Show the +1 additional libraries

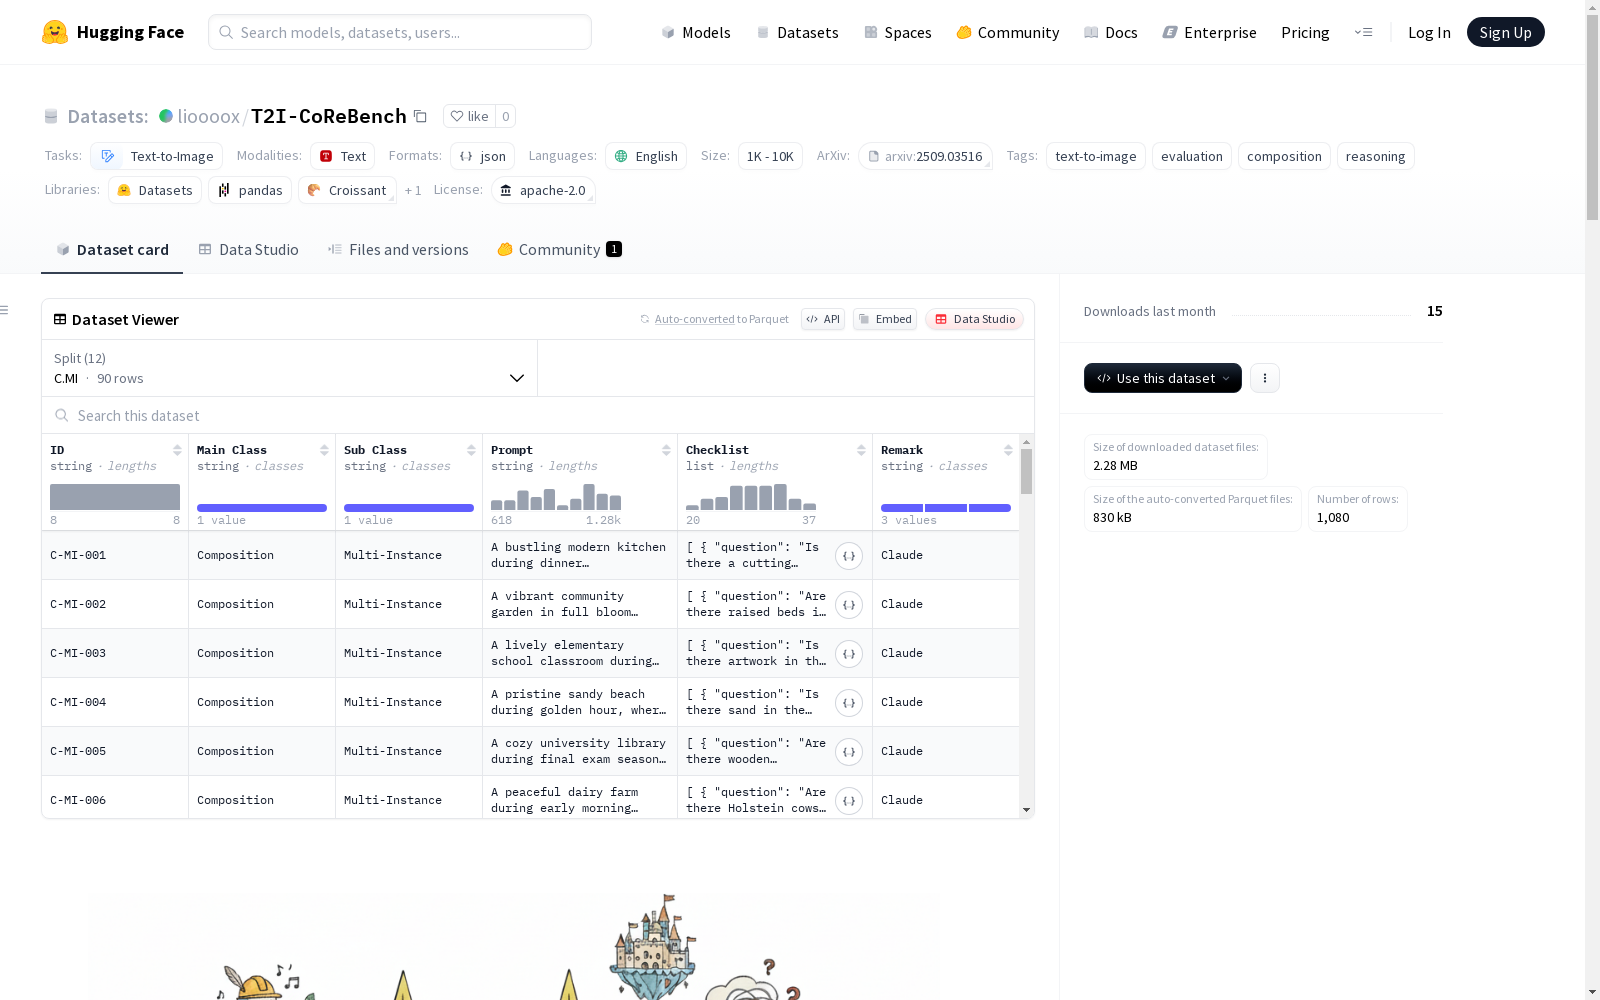[413, 190]
